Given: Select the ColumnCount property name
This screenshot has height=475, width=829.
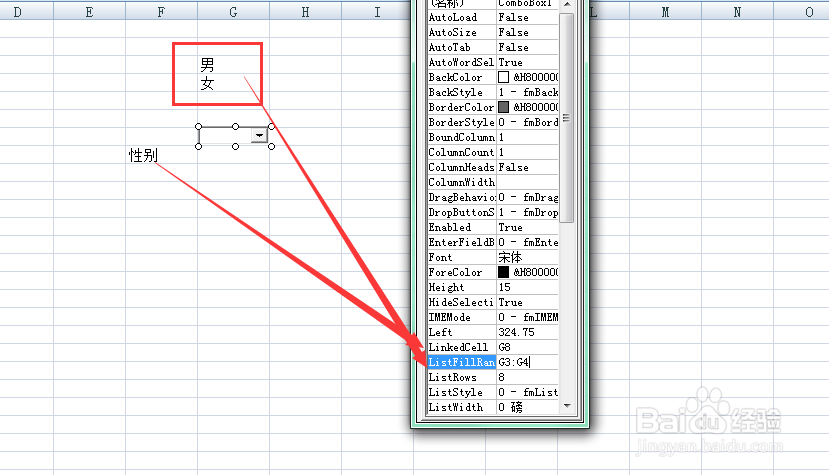Looking at the screenshot, I should (462, 152).
